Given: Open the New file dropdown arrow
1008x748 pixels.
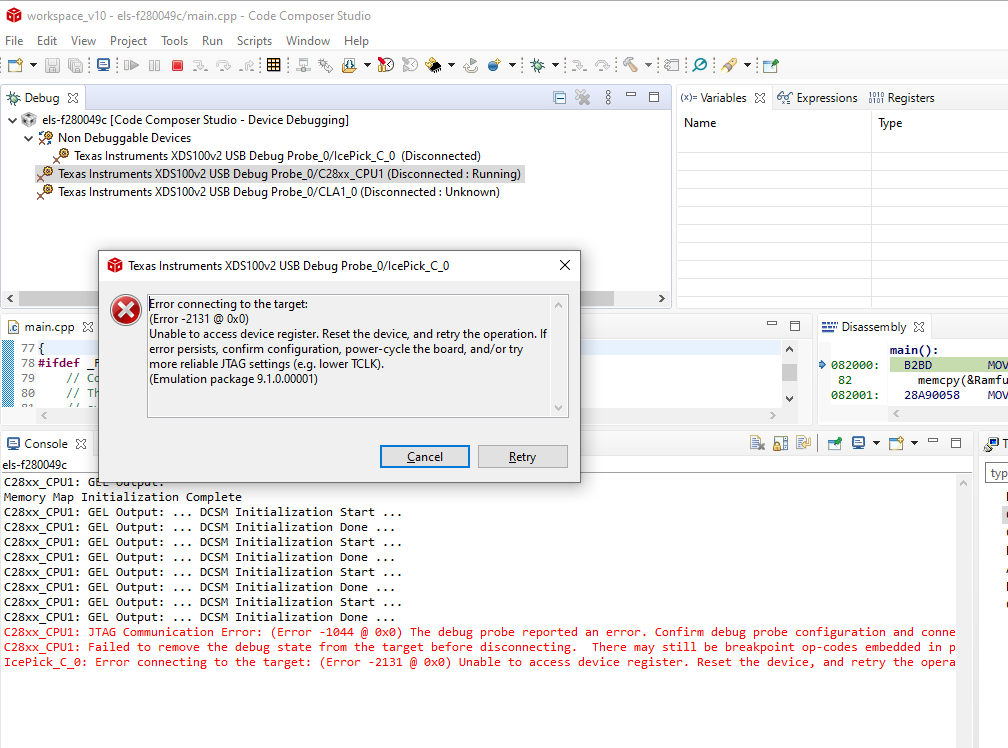Looking at the screenshot, I should tap(33, 65).
